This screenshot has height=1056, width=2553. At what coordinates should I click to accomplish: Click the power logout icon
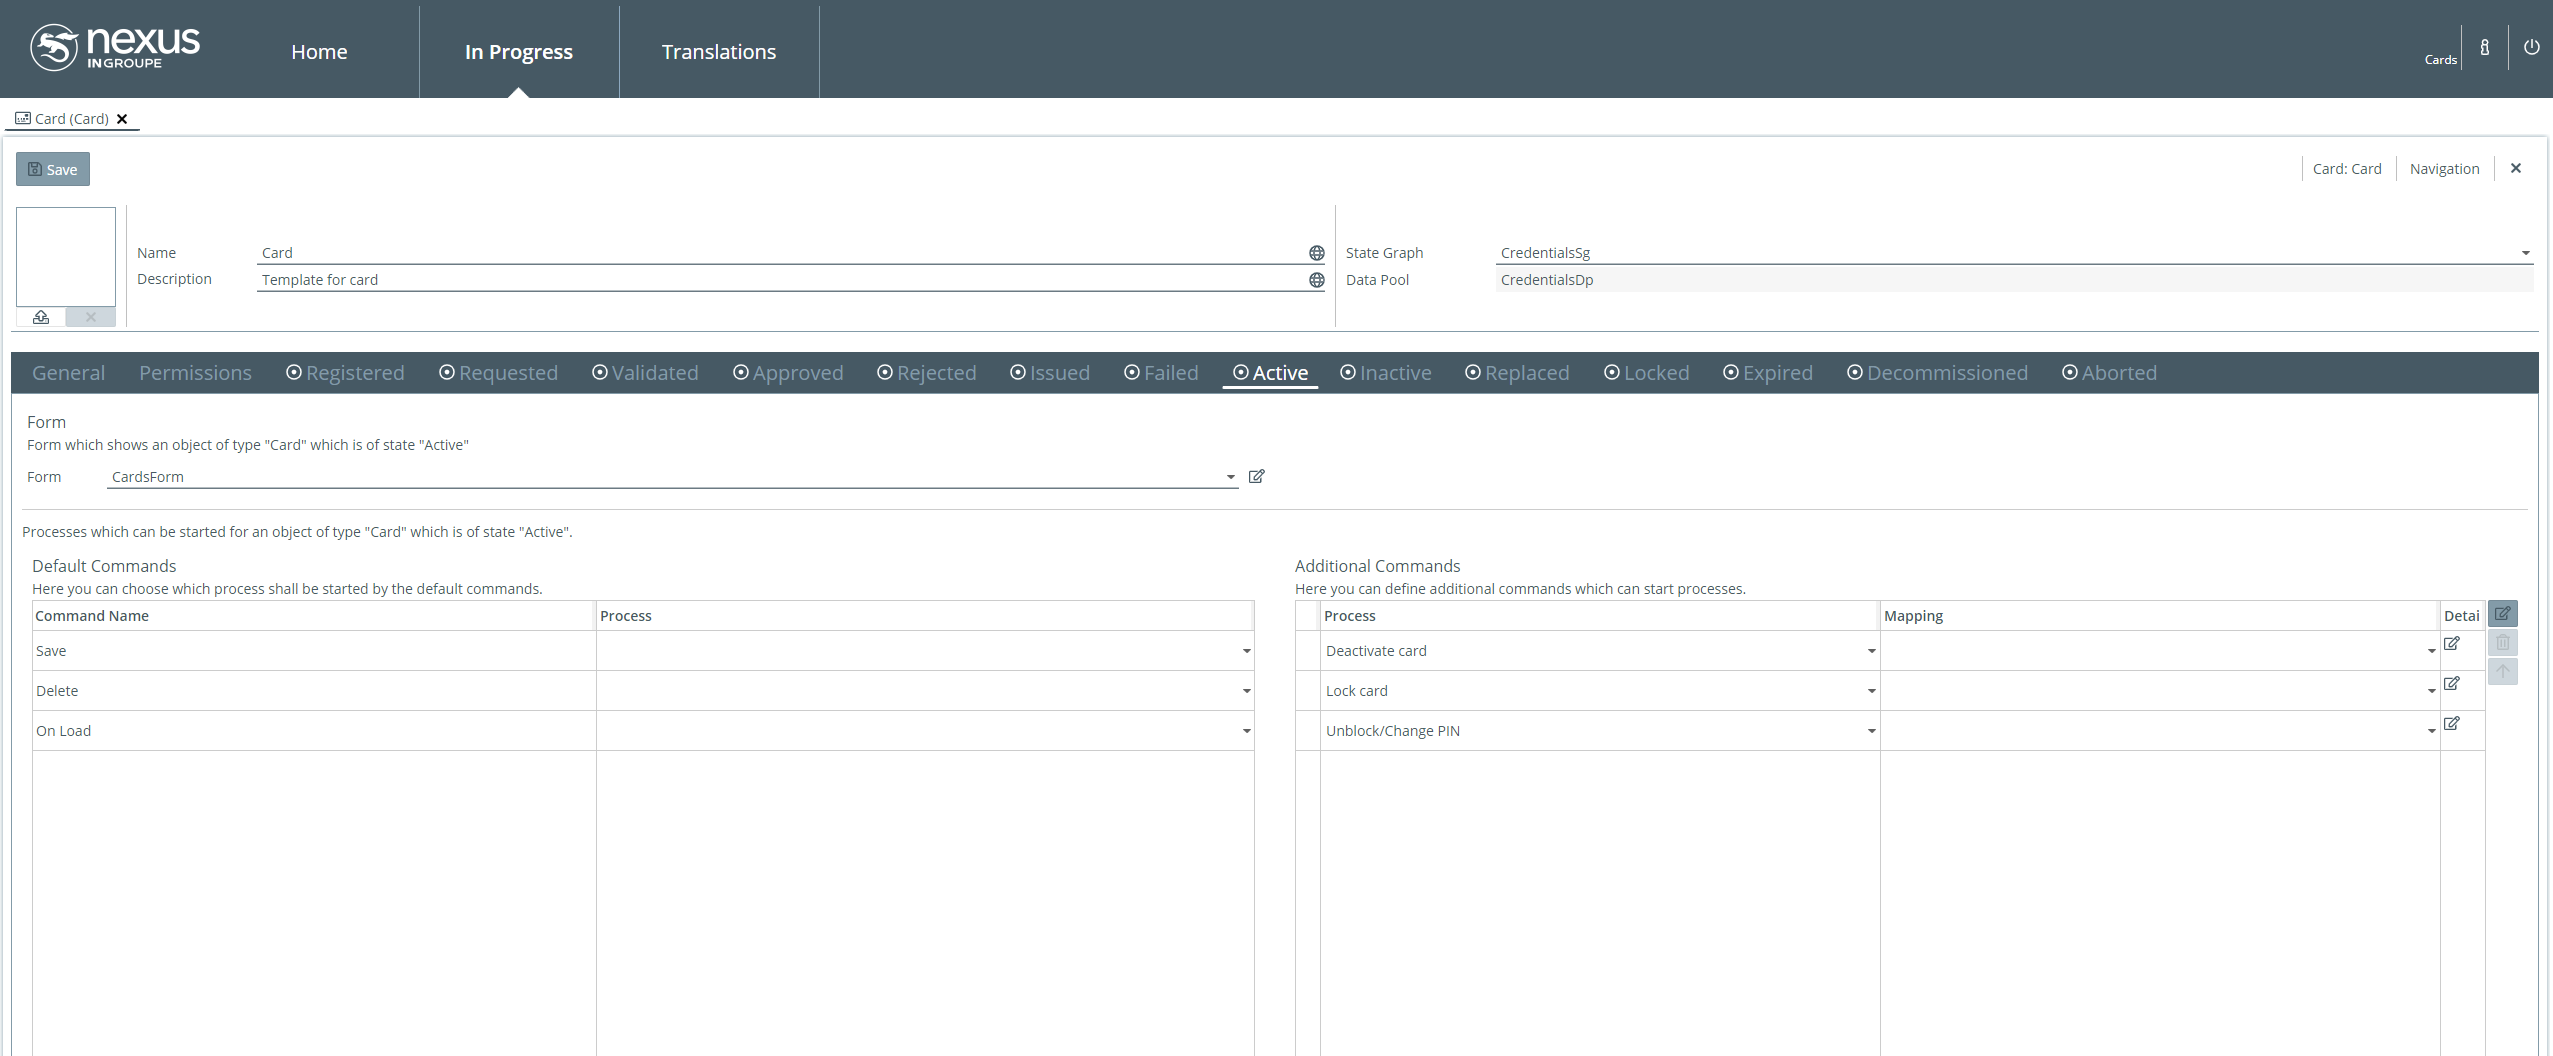(x=2531, y=47)
